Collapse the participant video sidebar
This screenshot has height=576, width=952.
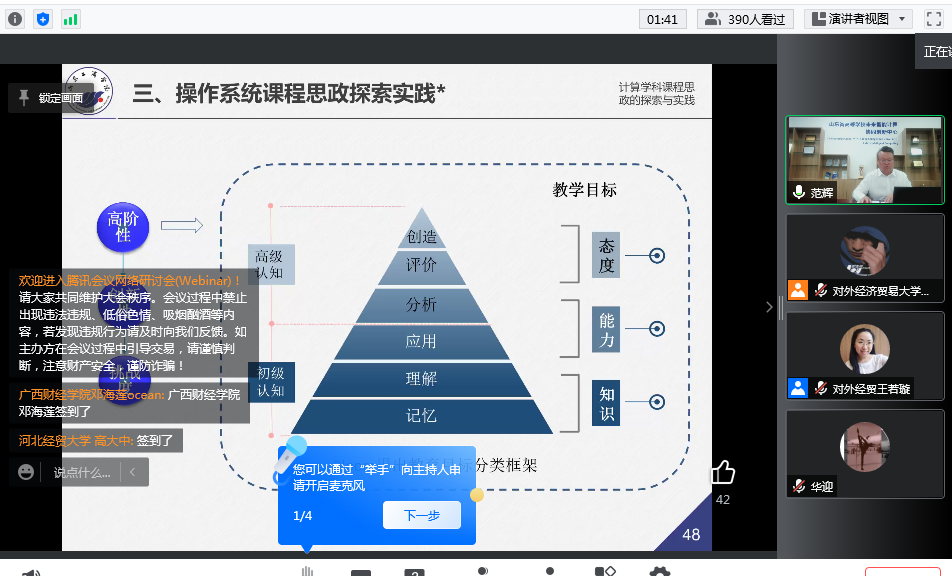click(x=769, y=307)
